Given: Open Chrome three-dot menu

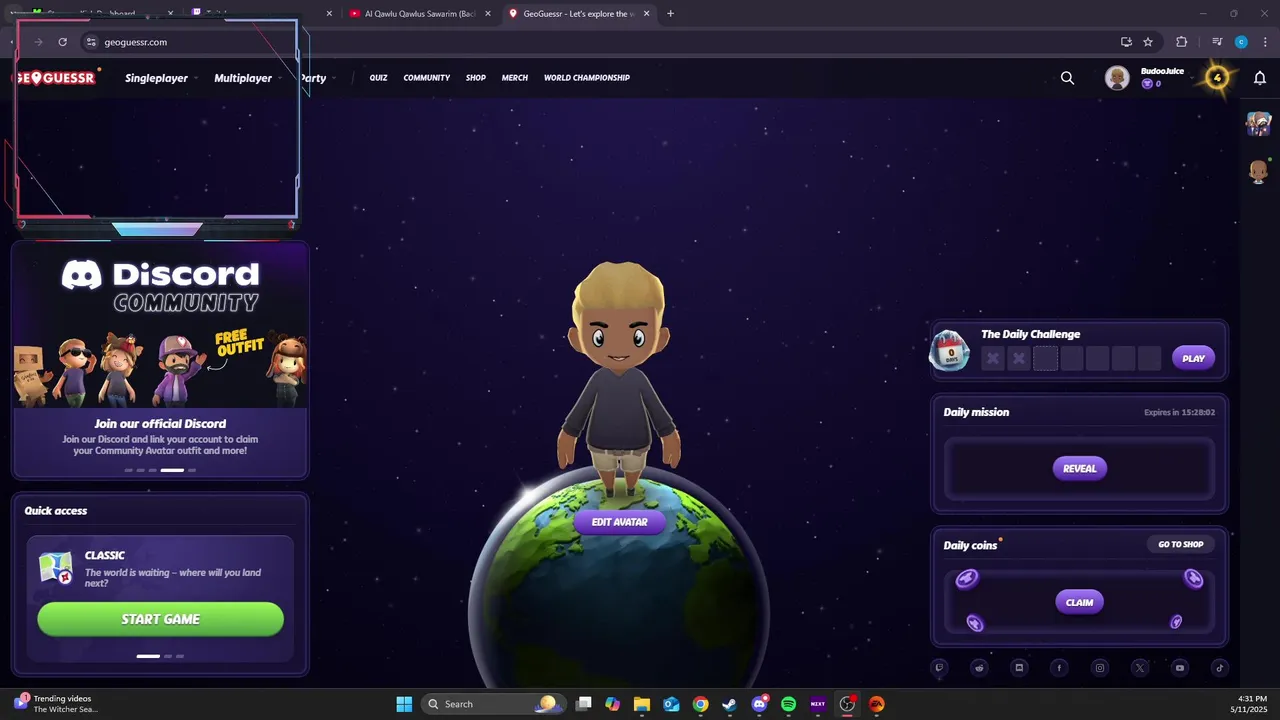Looking at the screenshot, I should (x=1266, y=42).
